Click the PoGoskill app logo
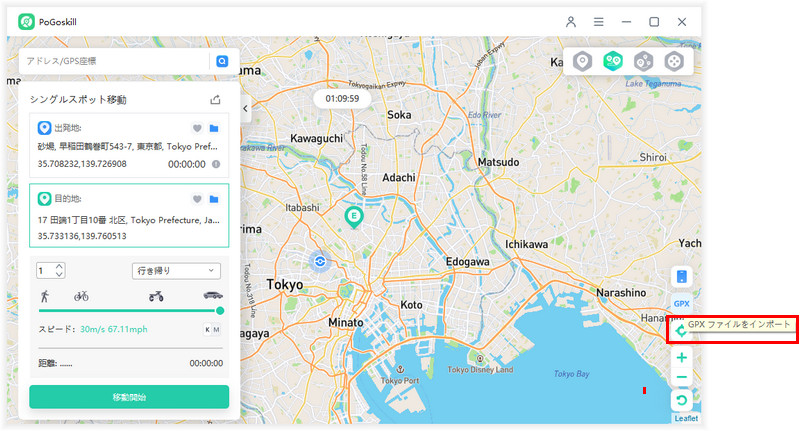Viewport: 800px width, 431px height. pyautogui.click(x=27, y=22)
